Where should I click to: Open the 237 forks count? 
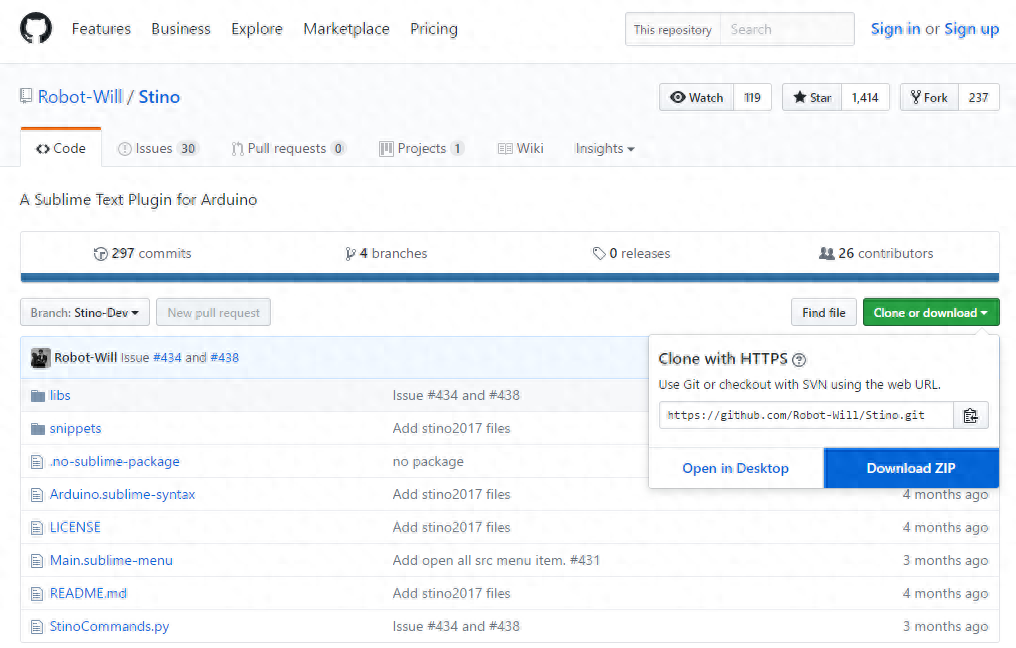pos(978,97)
